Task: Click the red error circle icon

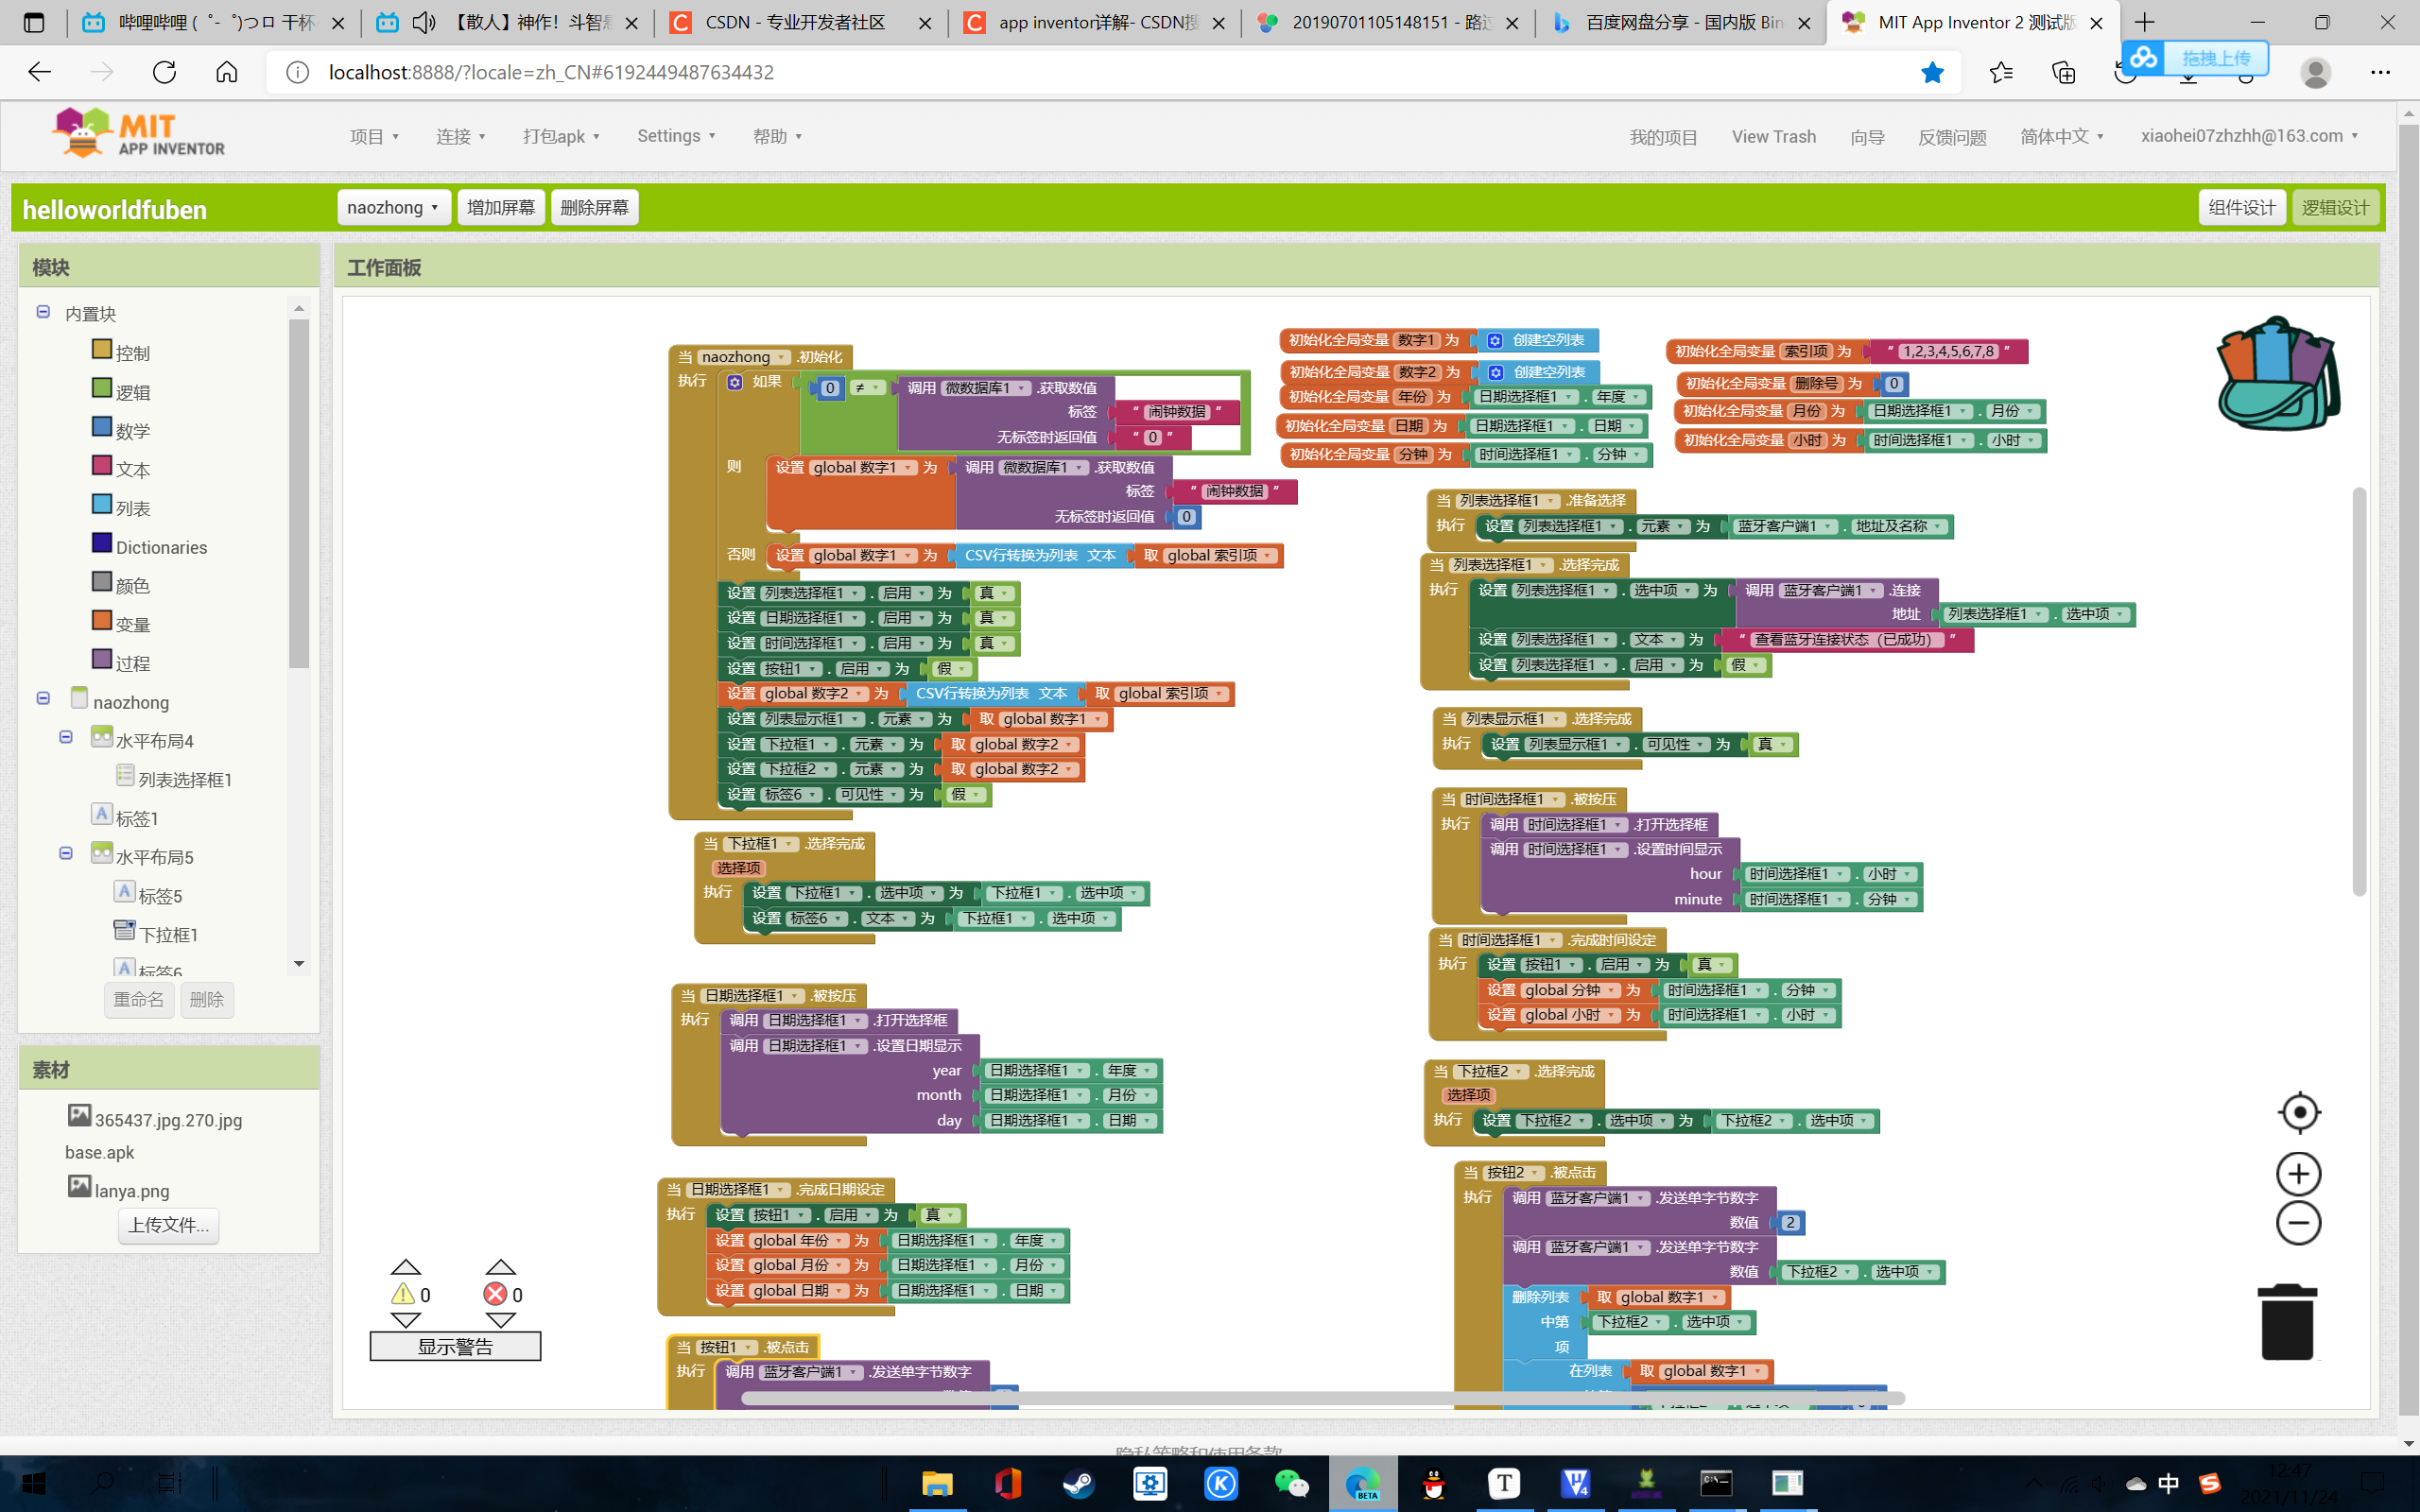Action: coord(495,1294)
